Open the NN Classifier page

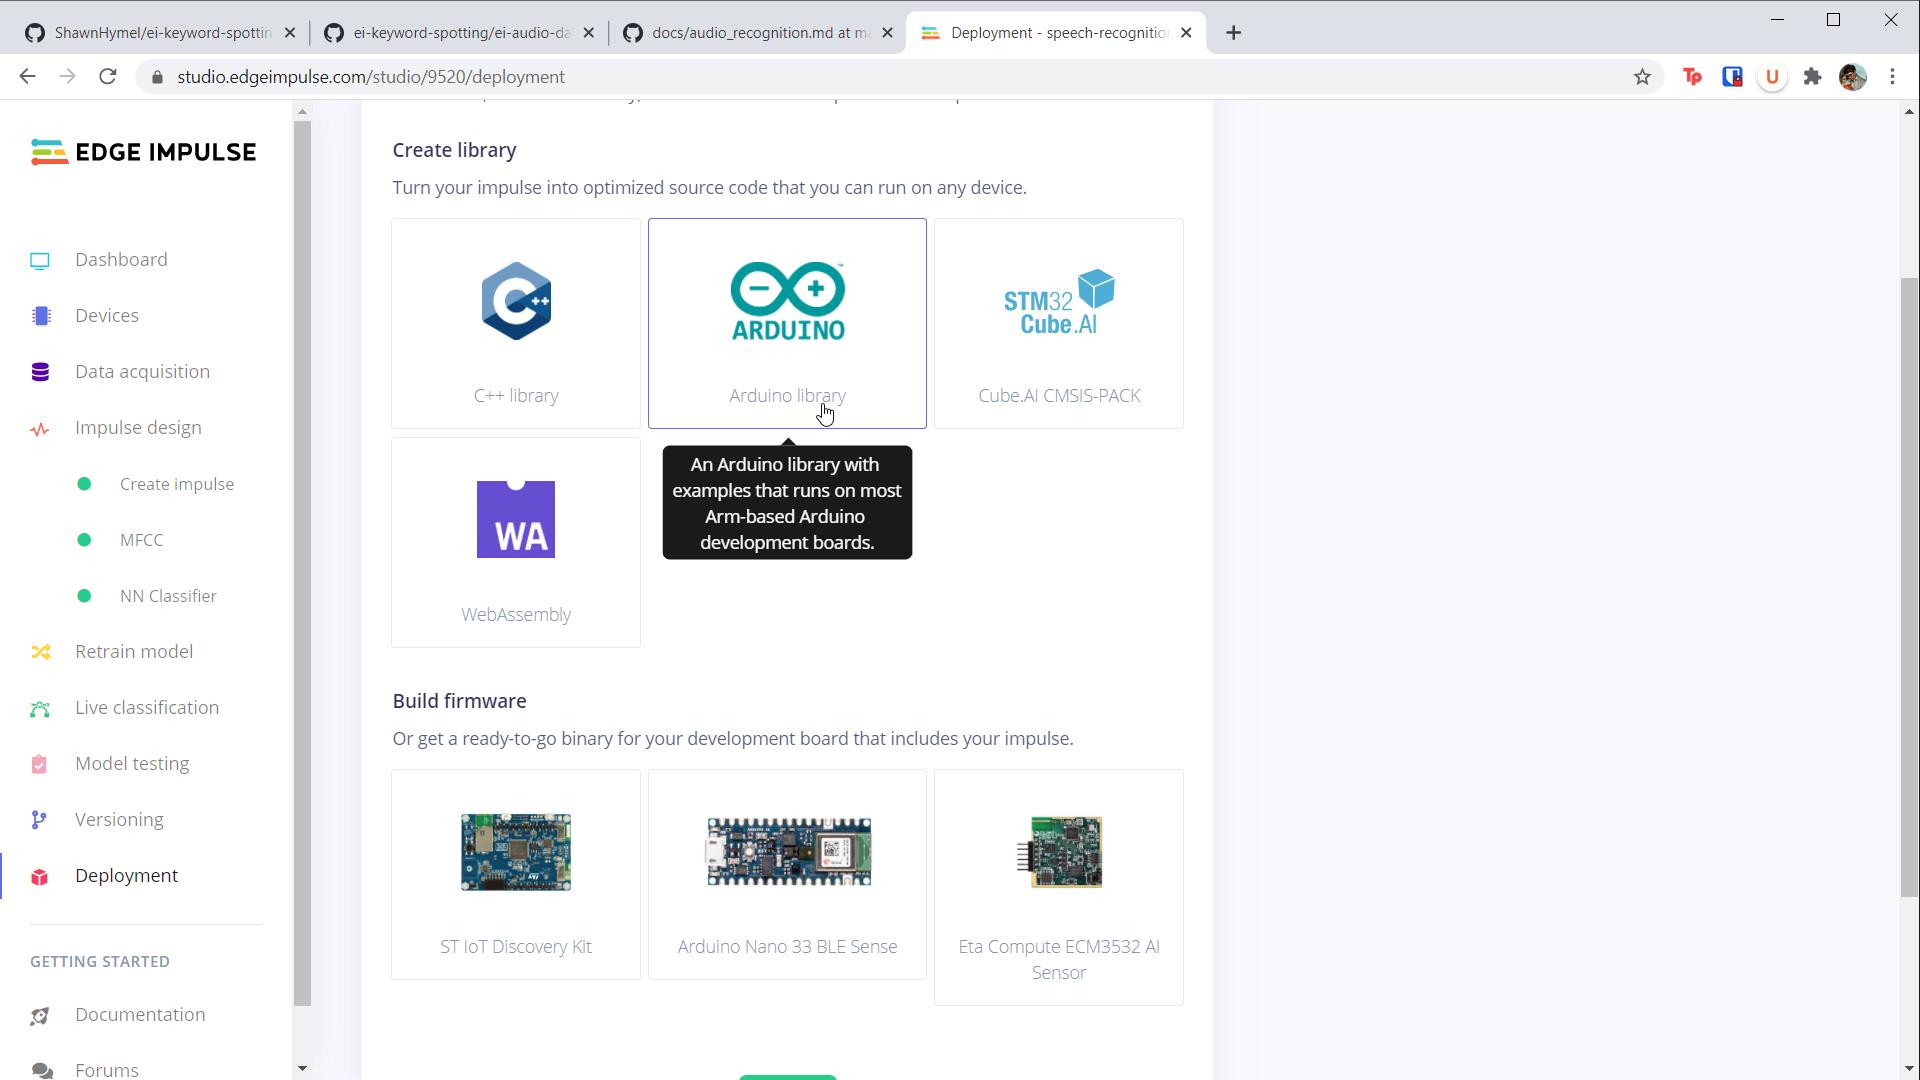168,596
